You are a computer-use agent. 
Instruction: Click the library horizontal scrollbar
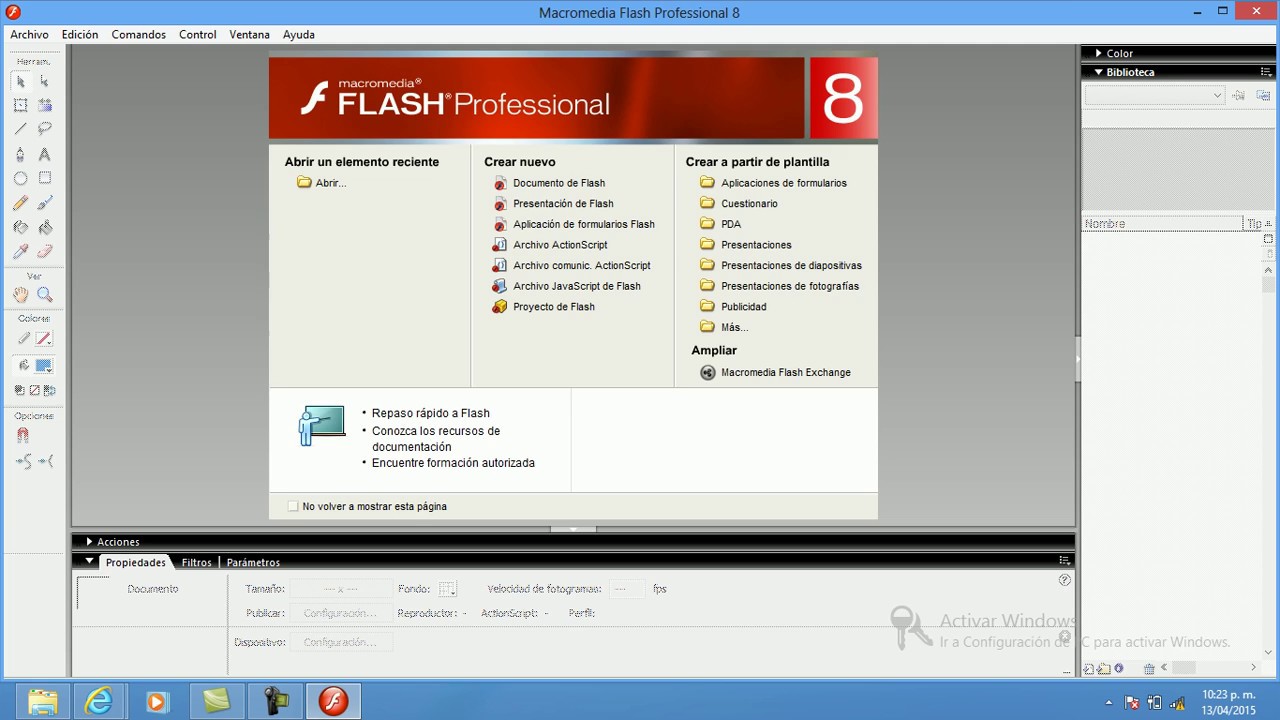1209,668
